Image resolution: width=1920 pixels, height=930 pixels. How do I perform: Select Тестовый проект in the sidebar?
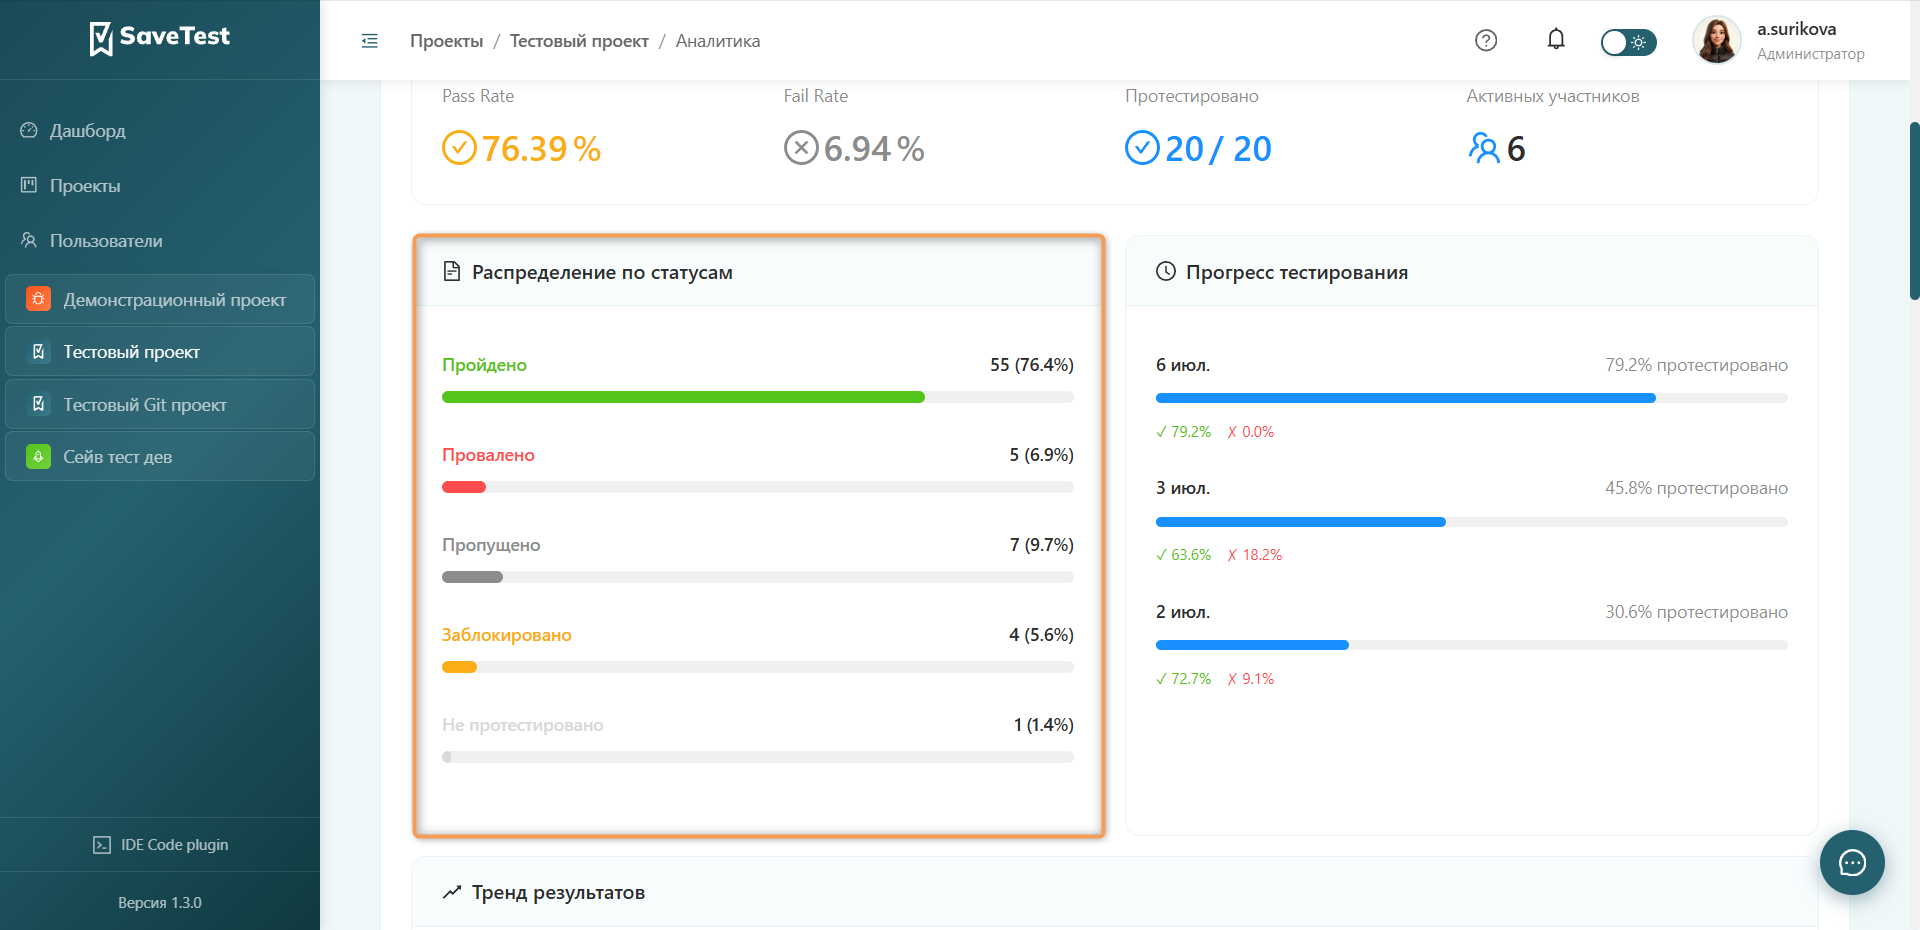coord(160,352)
